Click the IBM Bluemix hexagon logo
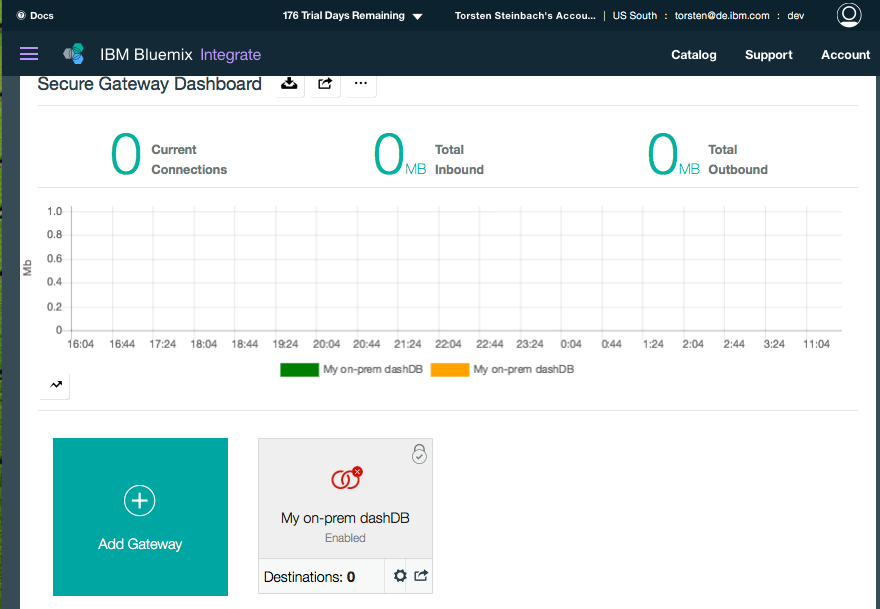Image resolution: width=880 pixels, height=609 pixels. (x=74, y=54)
